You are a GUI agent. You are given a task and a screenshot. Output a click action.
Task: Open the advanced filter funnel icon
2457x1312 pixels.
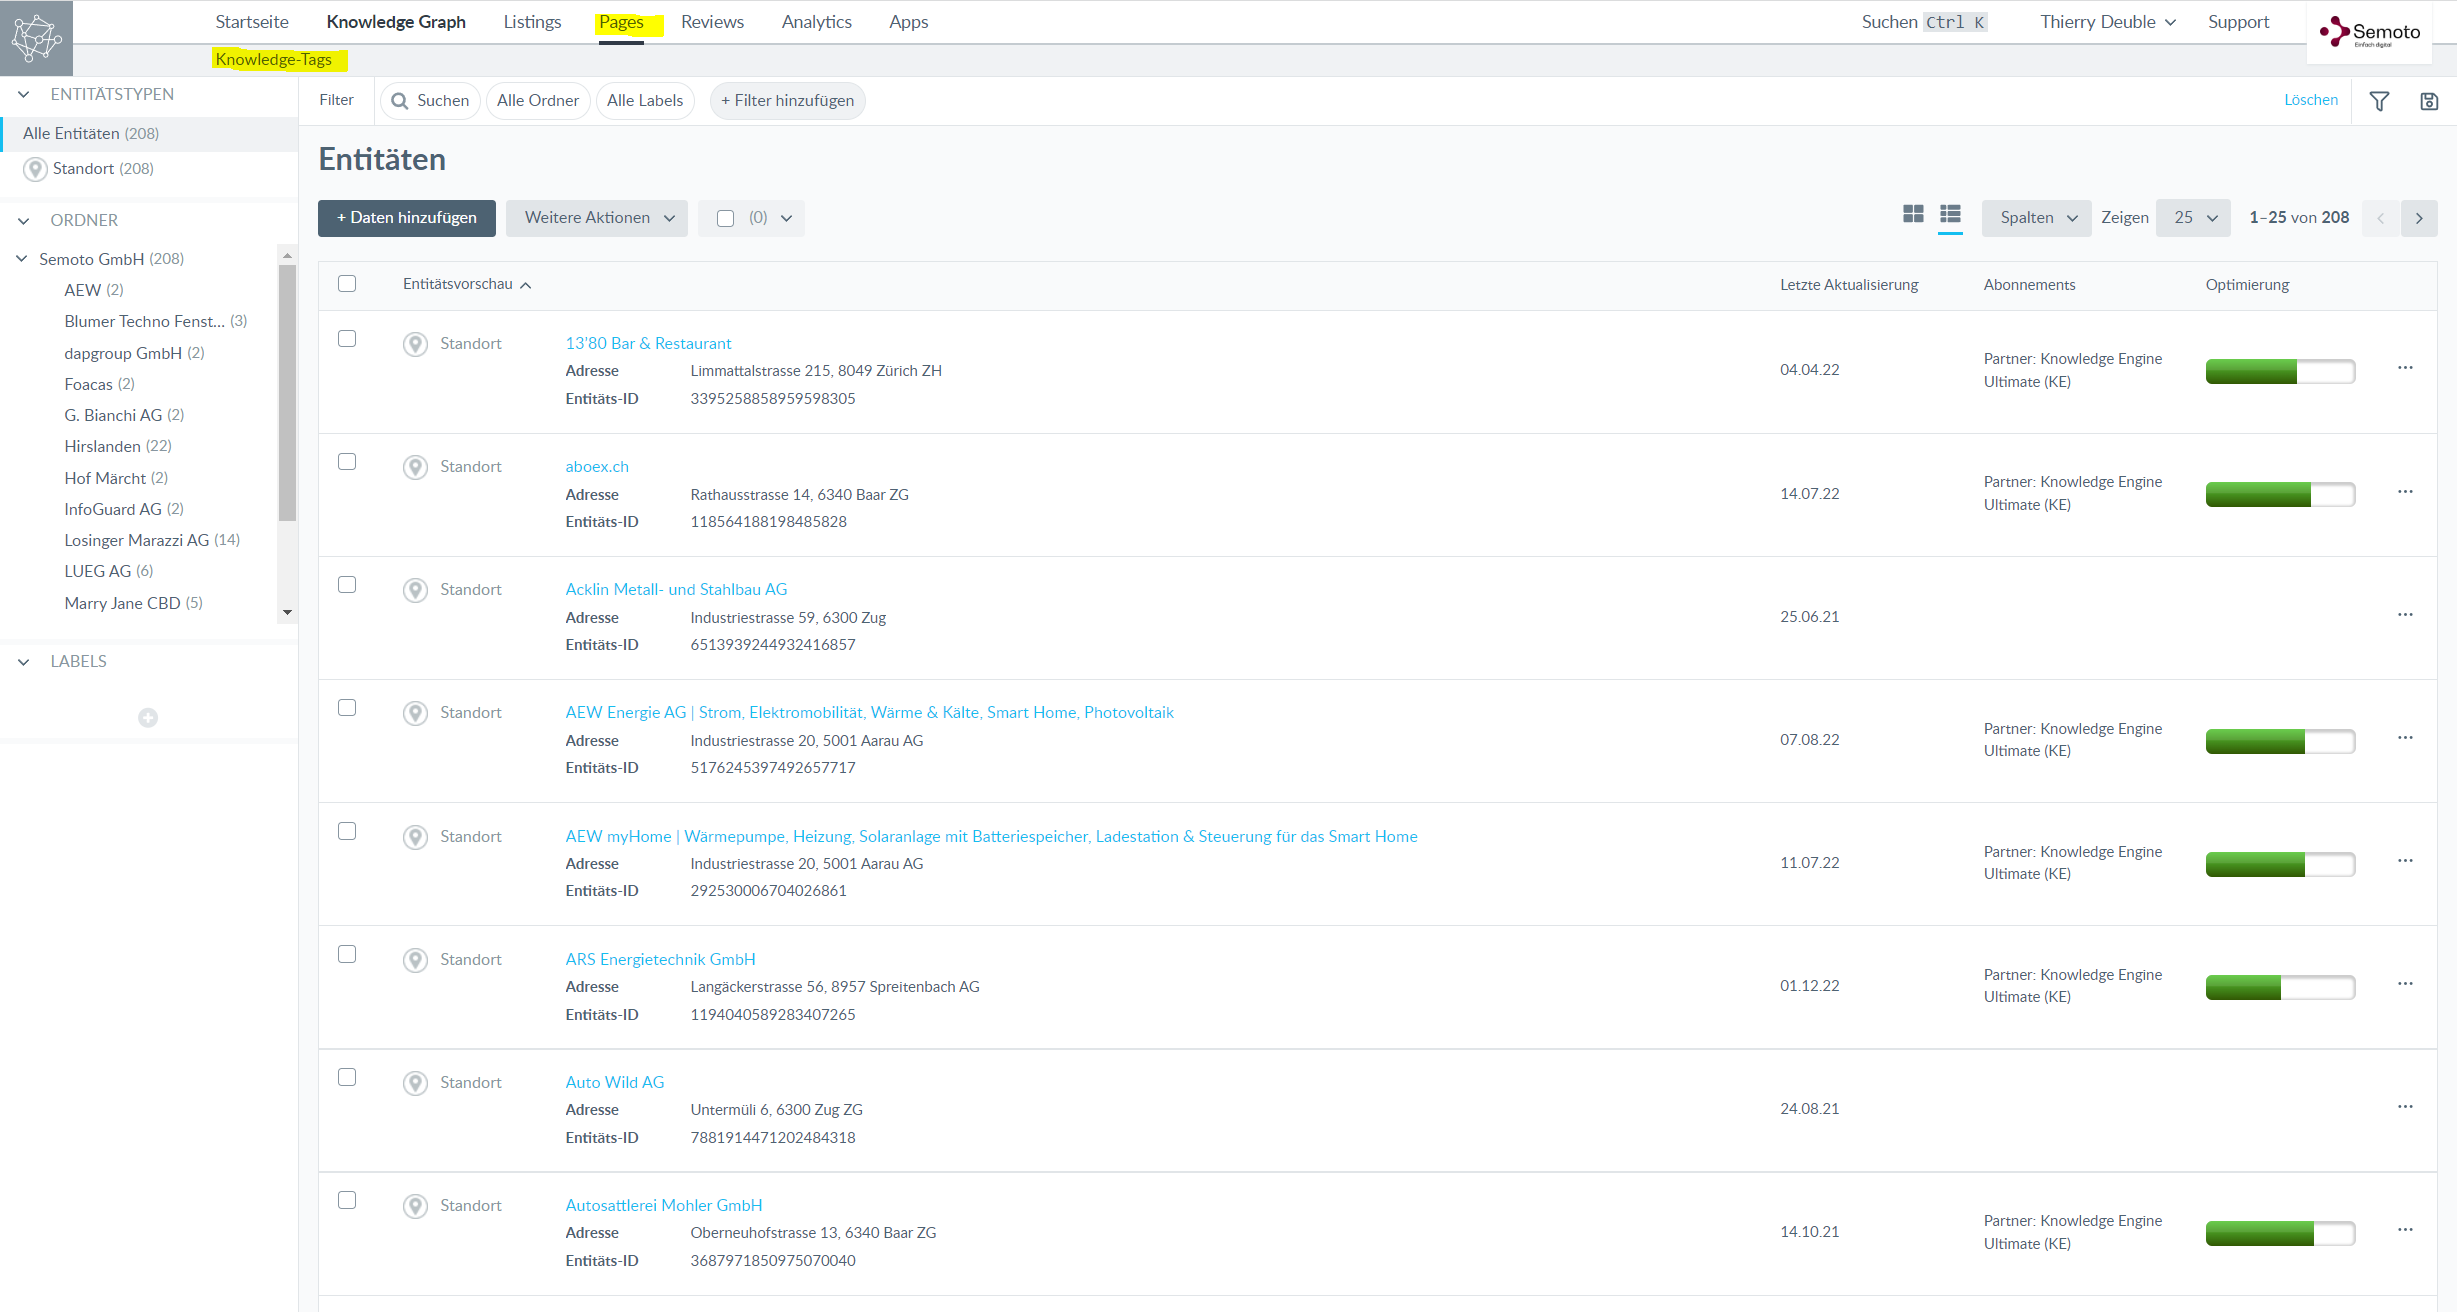[2379, 101]
